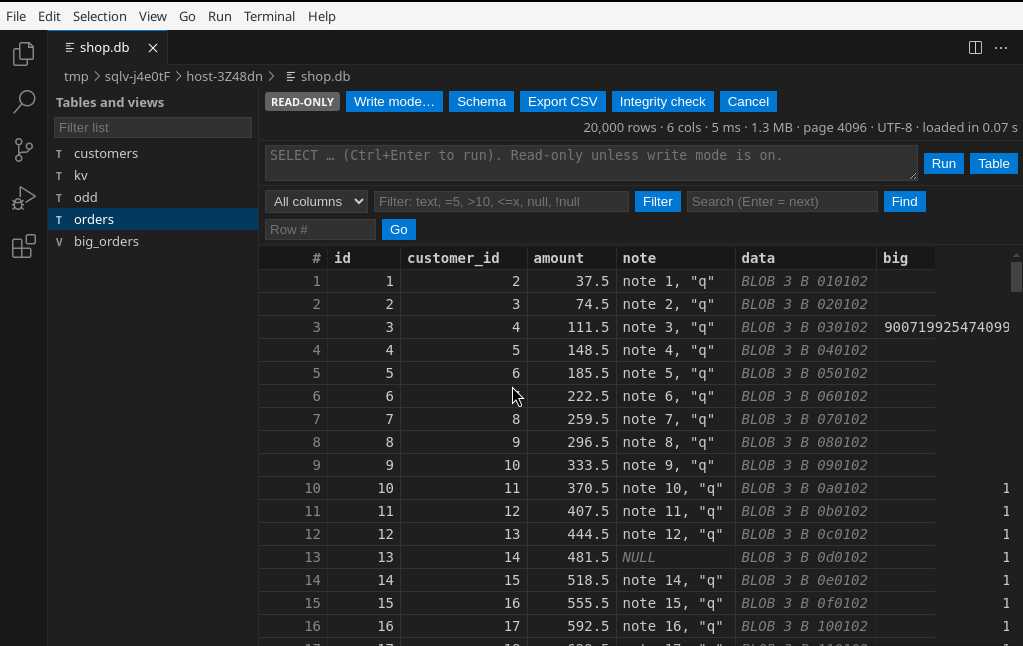Click the shop.db breadcrumb segment

click(x=318, y=76)
